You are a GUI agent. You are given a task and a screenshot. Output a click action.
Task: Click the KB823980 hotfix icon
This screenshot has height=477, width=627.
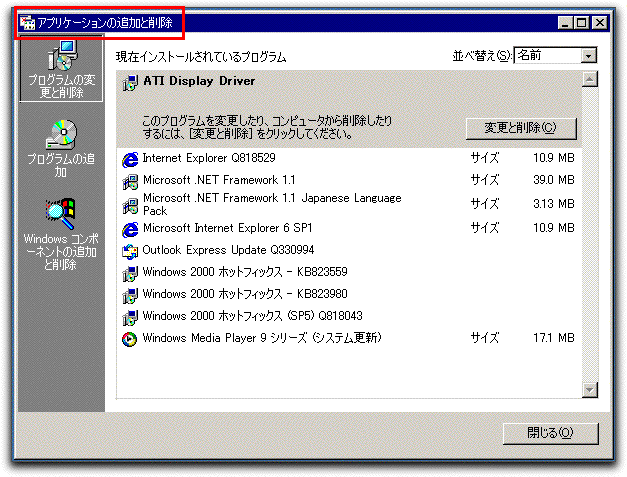pos(130,295)
